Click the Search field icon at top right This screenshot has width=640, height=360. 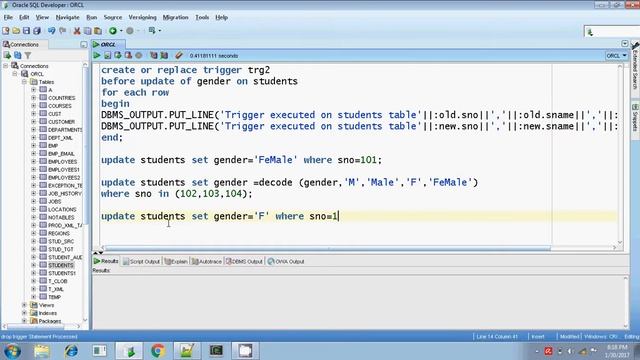point(589,32)
